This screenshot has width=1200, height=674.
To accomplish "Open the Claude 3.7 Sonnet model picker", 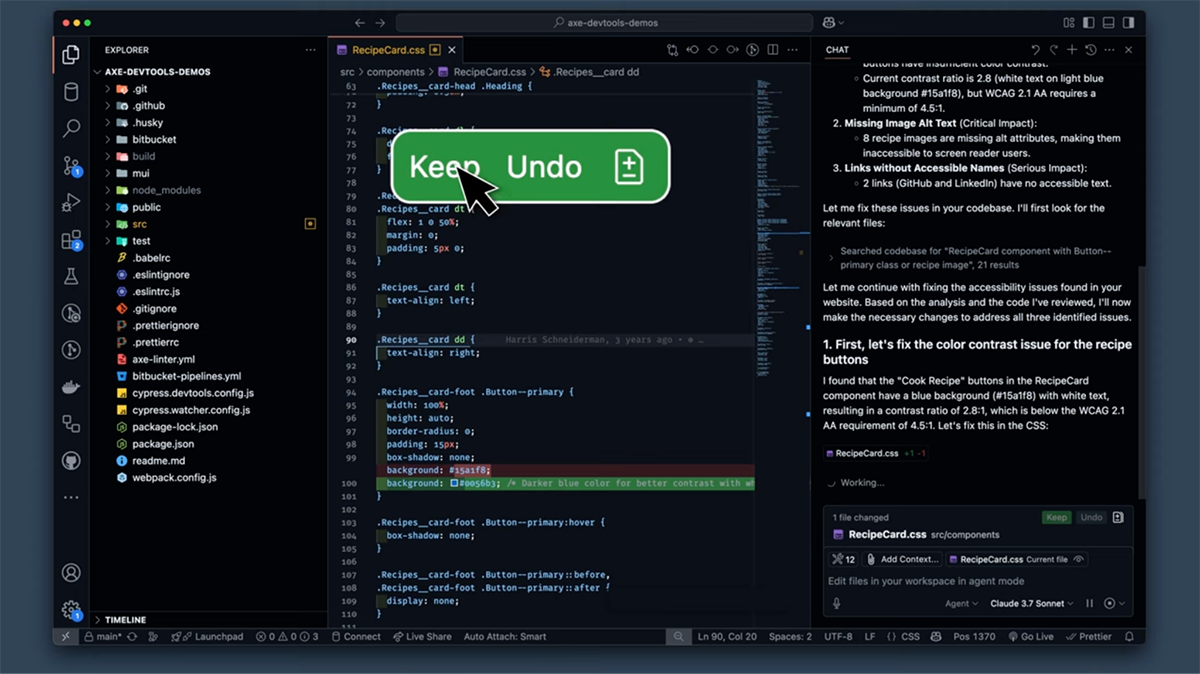I will pyautogui.click(x=1029, y=603).
